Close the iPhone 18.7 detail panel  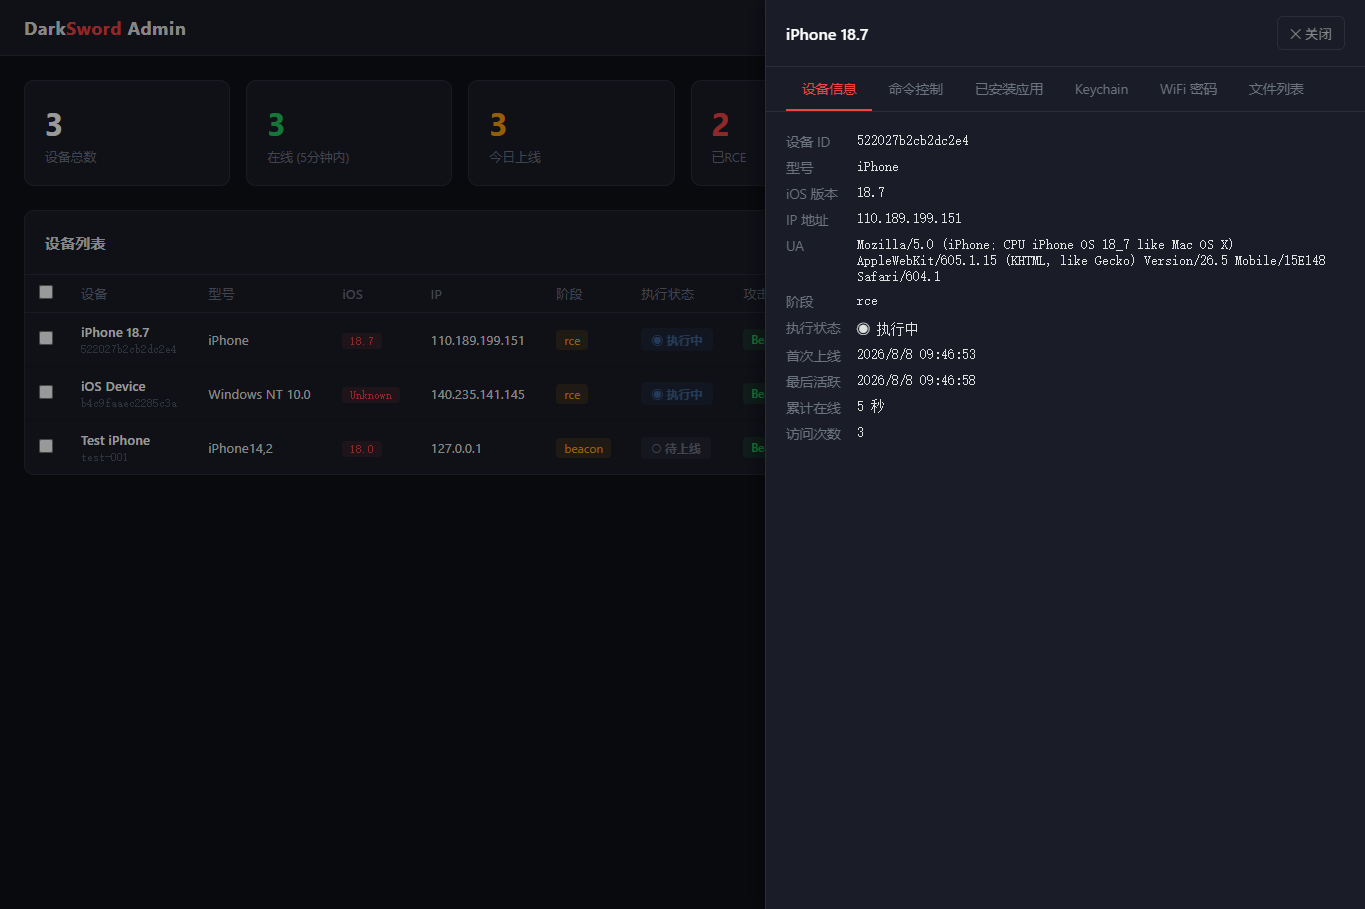click(1310, 34)
